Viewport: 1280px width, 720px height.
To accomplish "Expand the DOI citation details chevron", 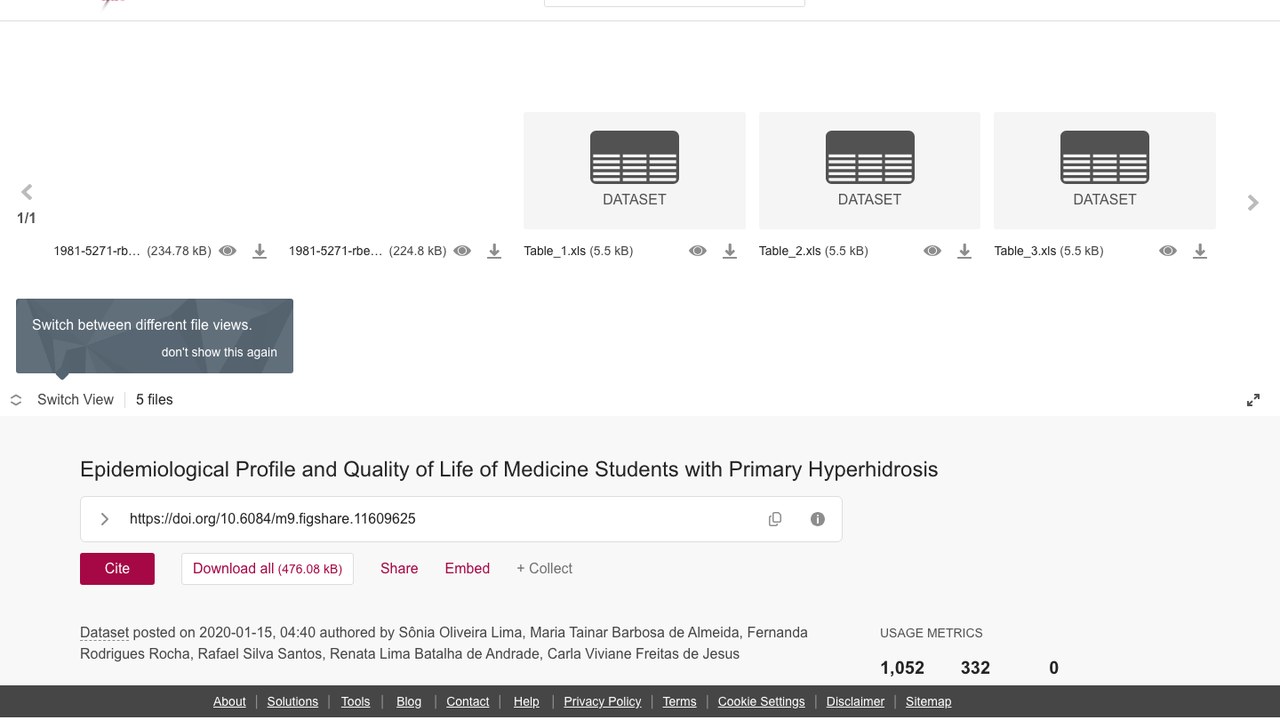I will click(104, 519).
